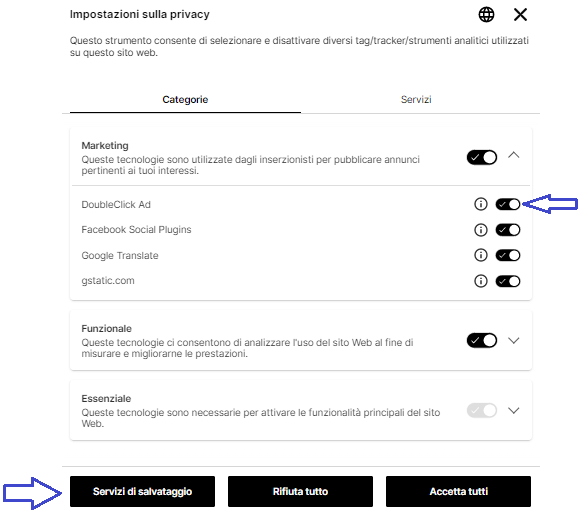Disable the DoubleClick Ad toggle
Viewport: 582px width, 513px height.
point(508,204)
